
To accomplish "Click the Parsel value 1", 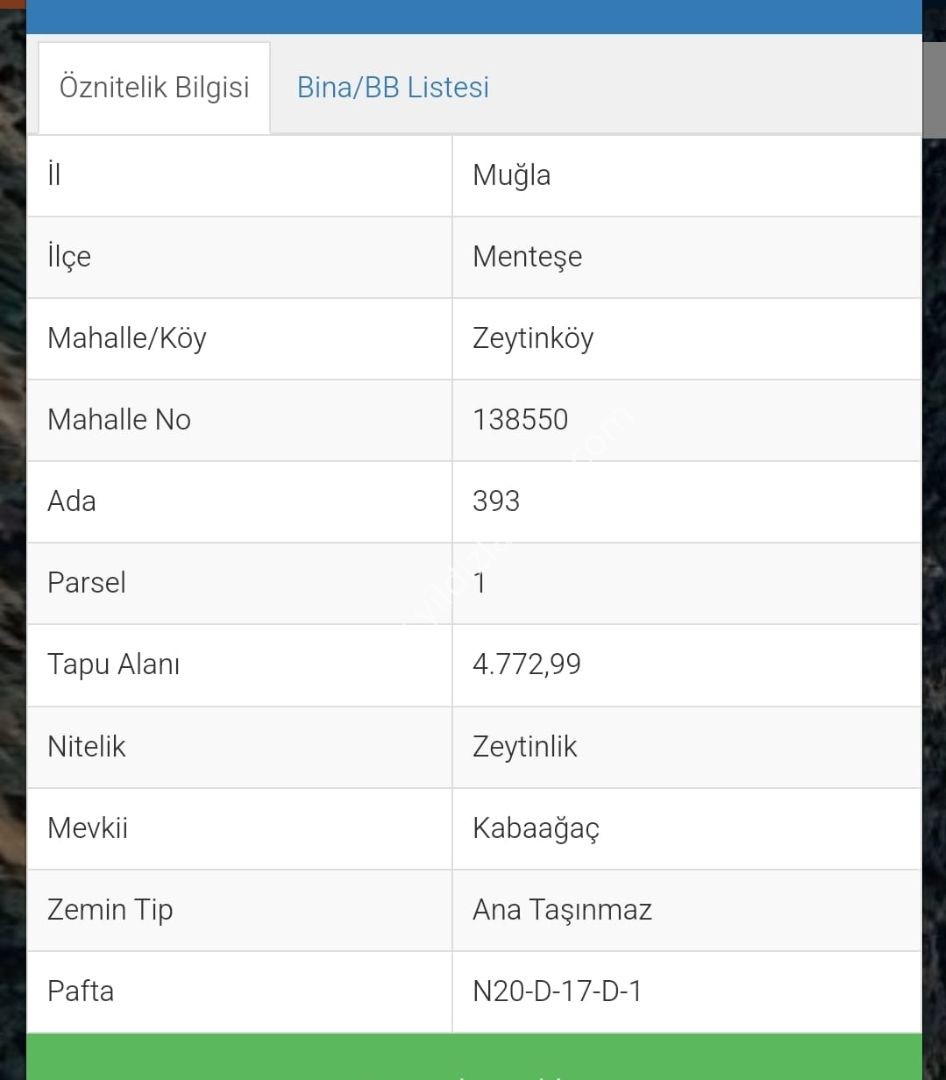I will coord(480,583).
